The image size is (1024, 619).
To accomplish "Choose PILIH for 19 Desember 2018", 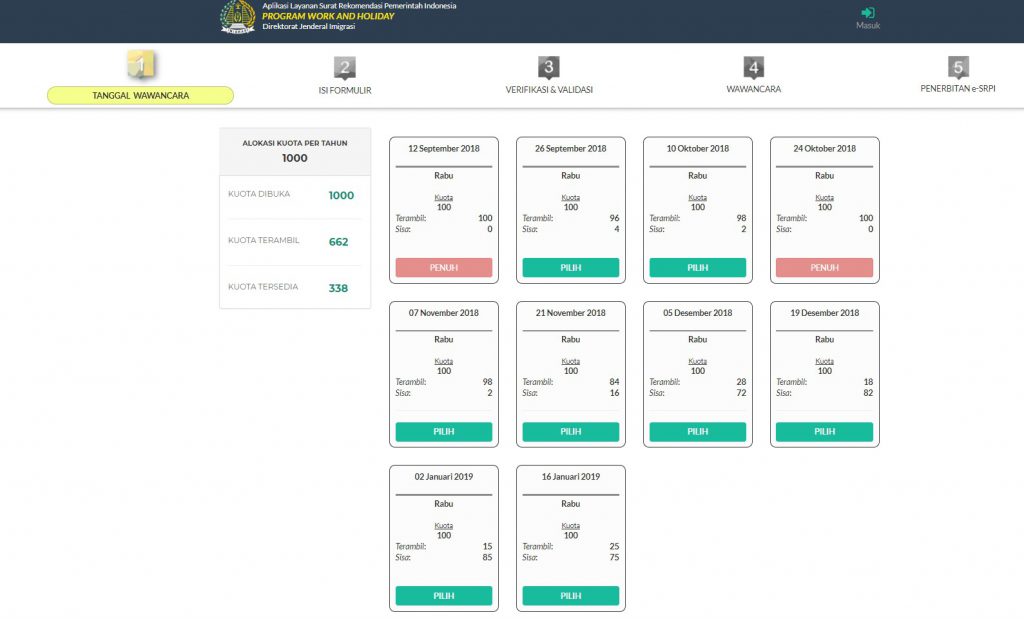I will pos(824,432).
